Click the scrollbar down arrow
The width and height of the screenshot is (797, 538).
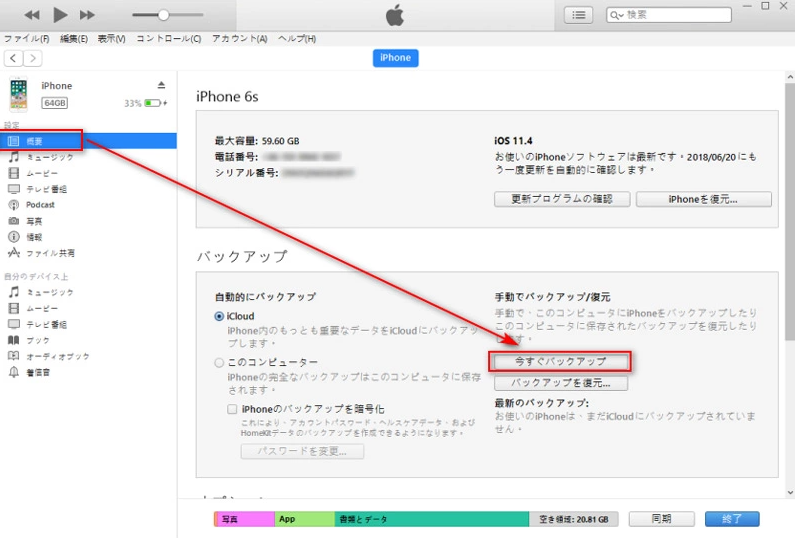coord(790,492)
